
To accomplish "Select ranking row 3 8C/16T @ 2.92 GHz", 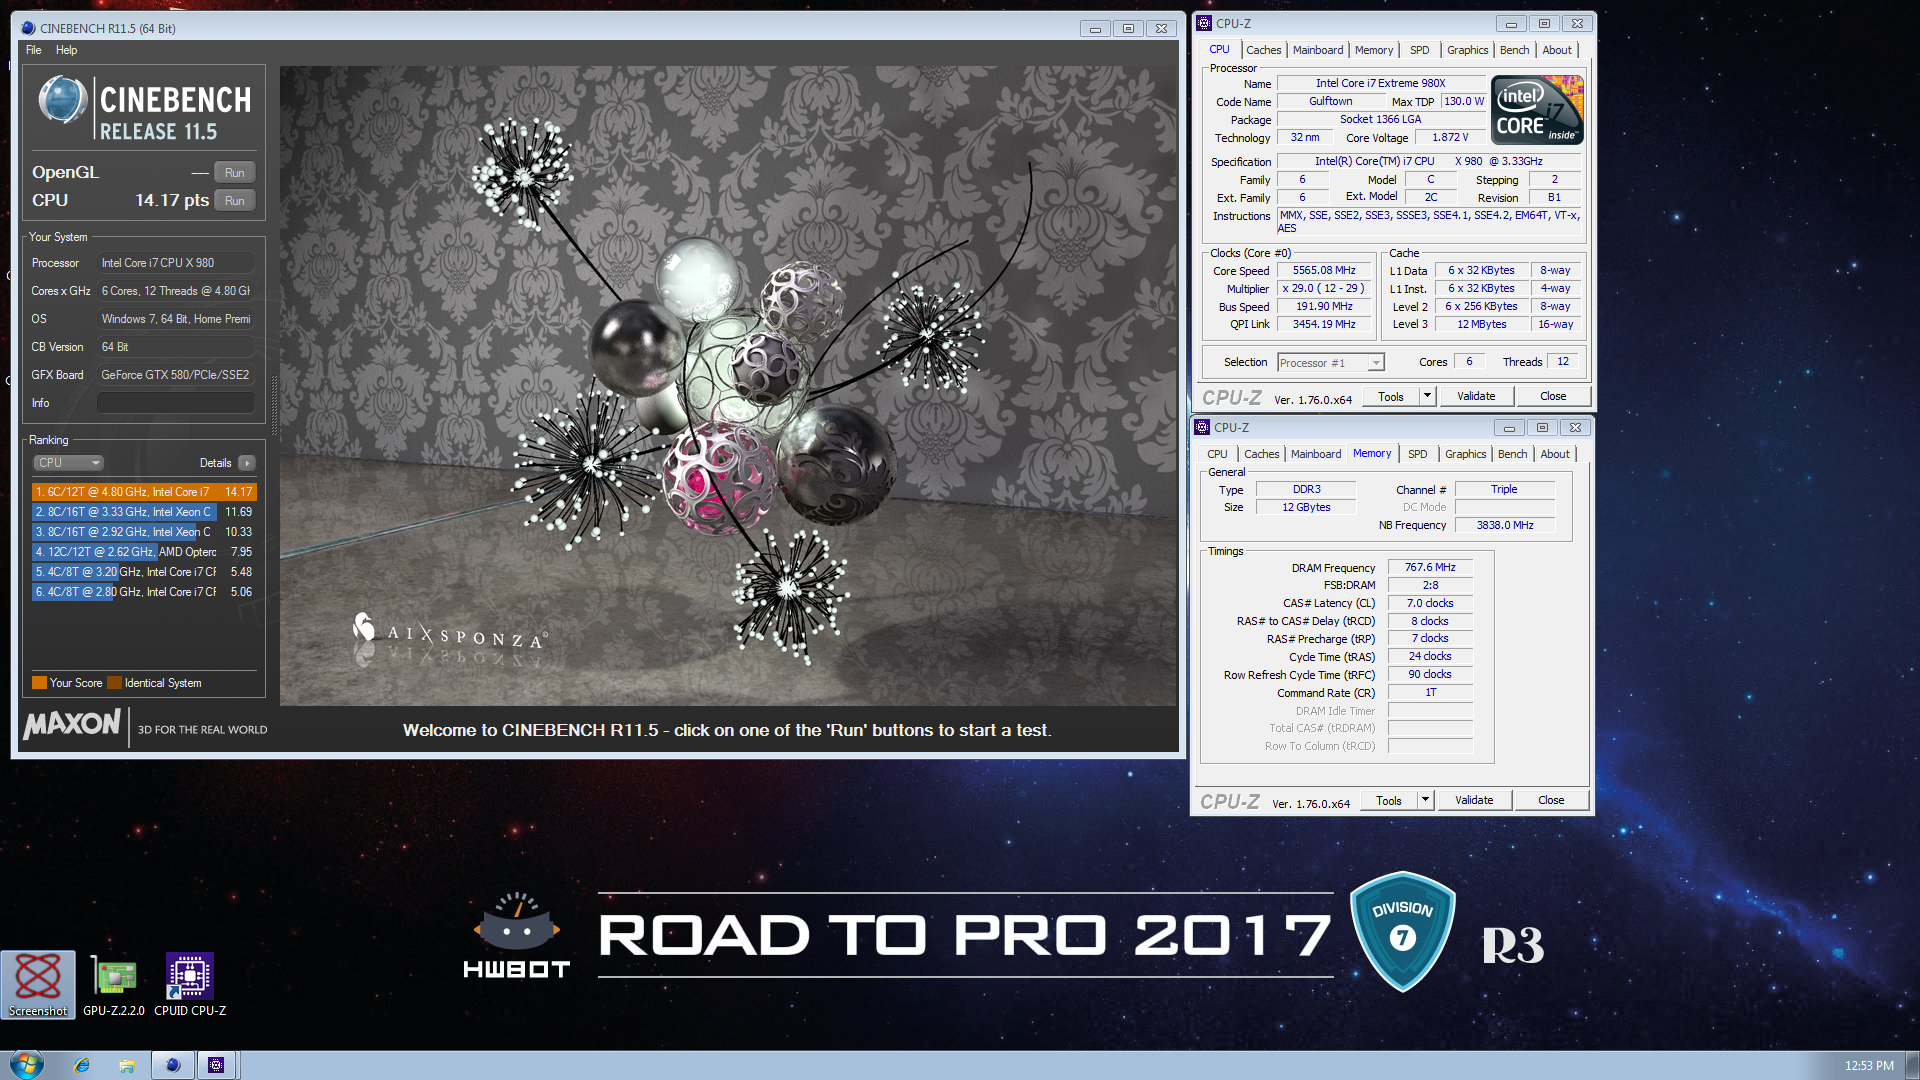I will point(144,532).
